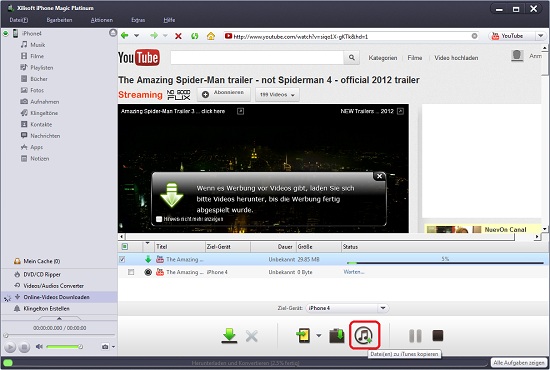Click the YouTube search text box
This screenshot has height=370, width=550.
coord(257,58)
